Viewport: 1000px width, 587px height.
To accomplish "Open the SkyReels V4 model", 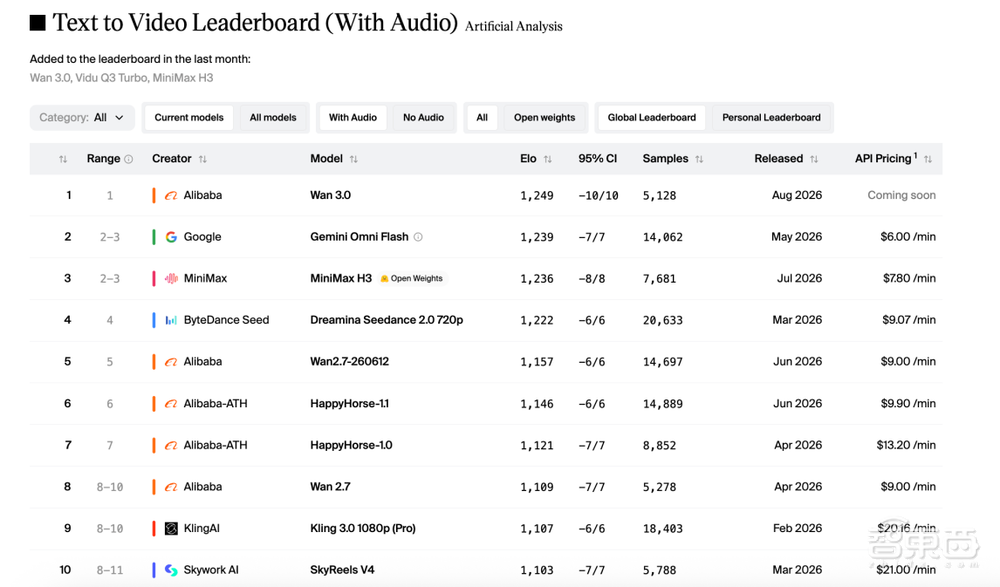I will [342, 570].
